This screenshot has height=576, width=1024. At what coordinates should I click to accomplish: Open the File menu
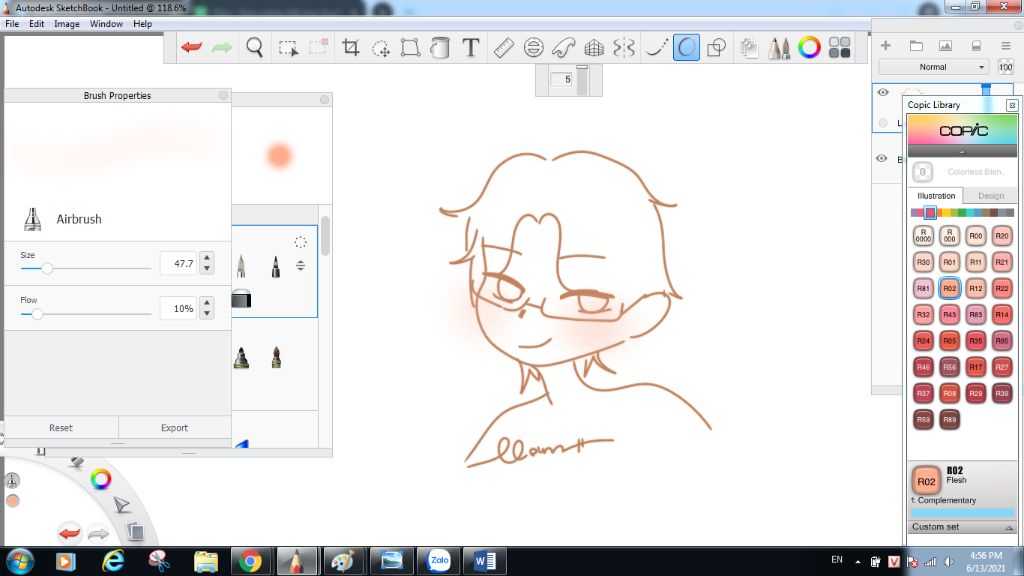(x=12, y=24)
